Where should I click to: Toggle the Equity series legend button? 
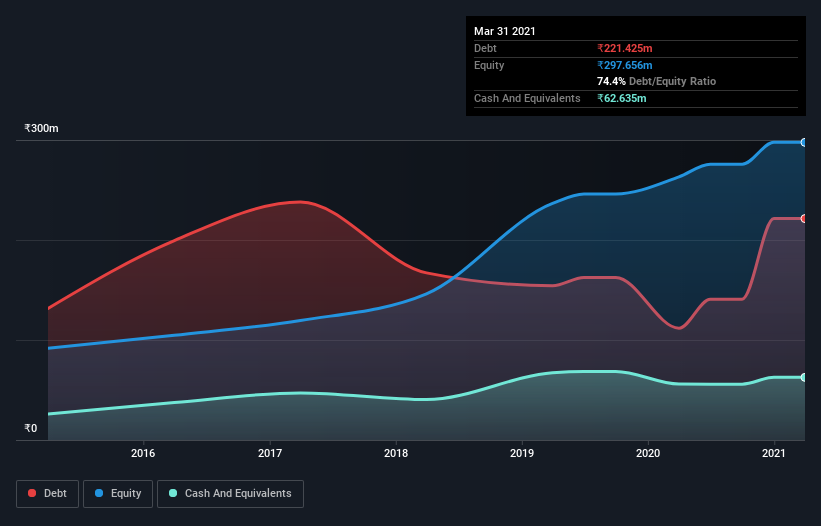pyautogui.click(x=118, y=494)
